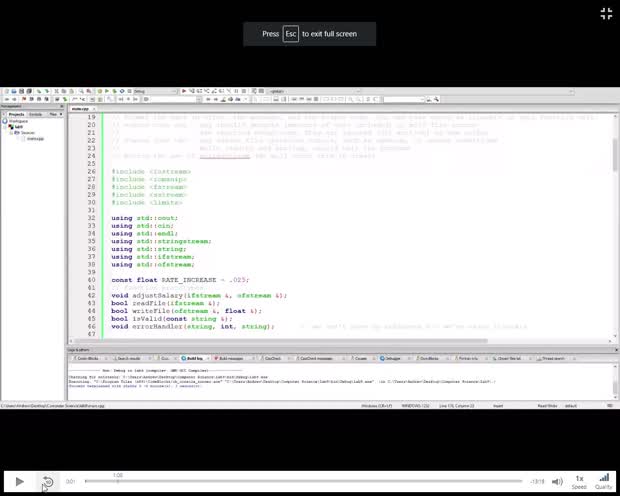Click the Copy toolbar icon

click(64, 91)
